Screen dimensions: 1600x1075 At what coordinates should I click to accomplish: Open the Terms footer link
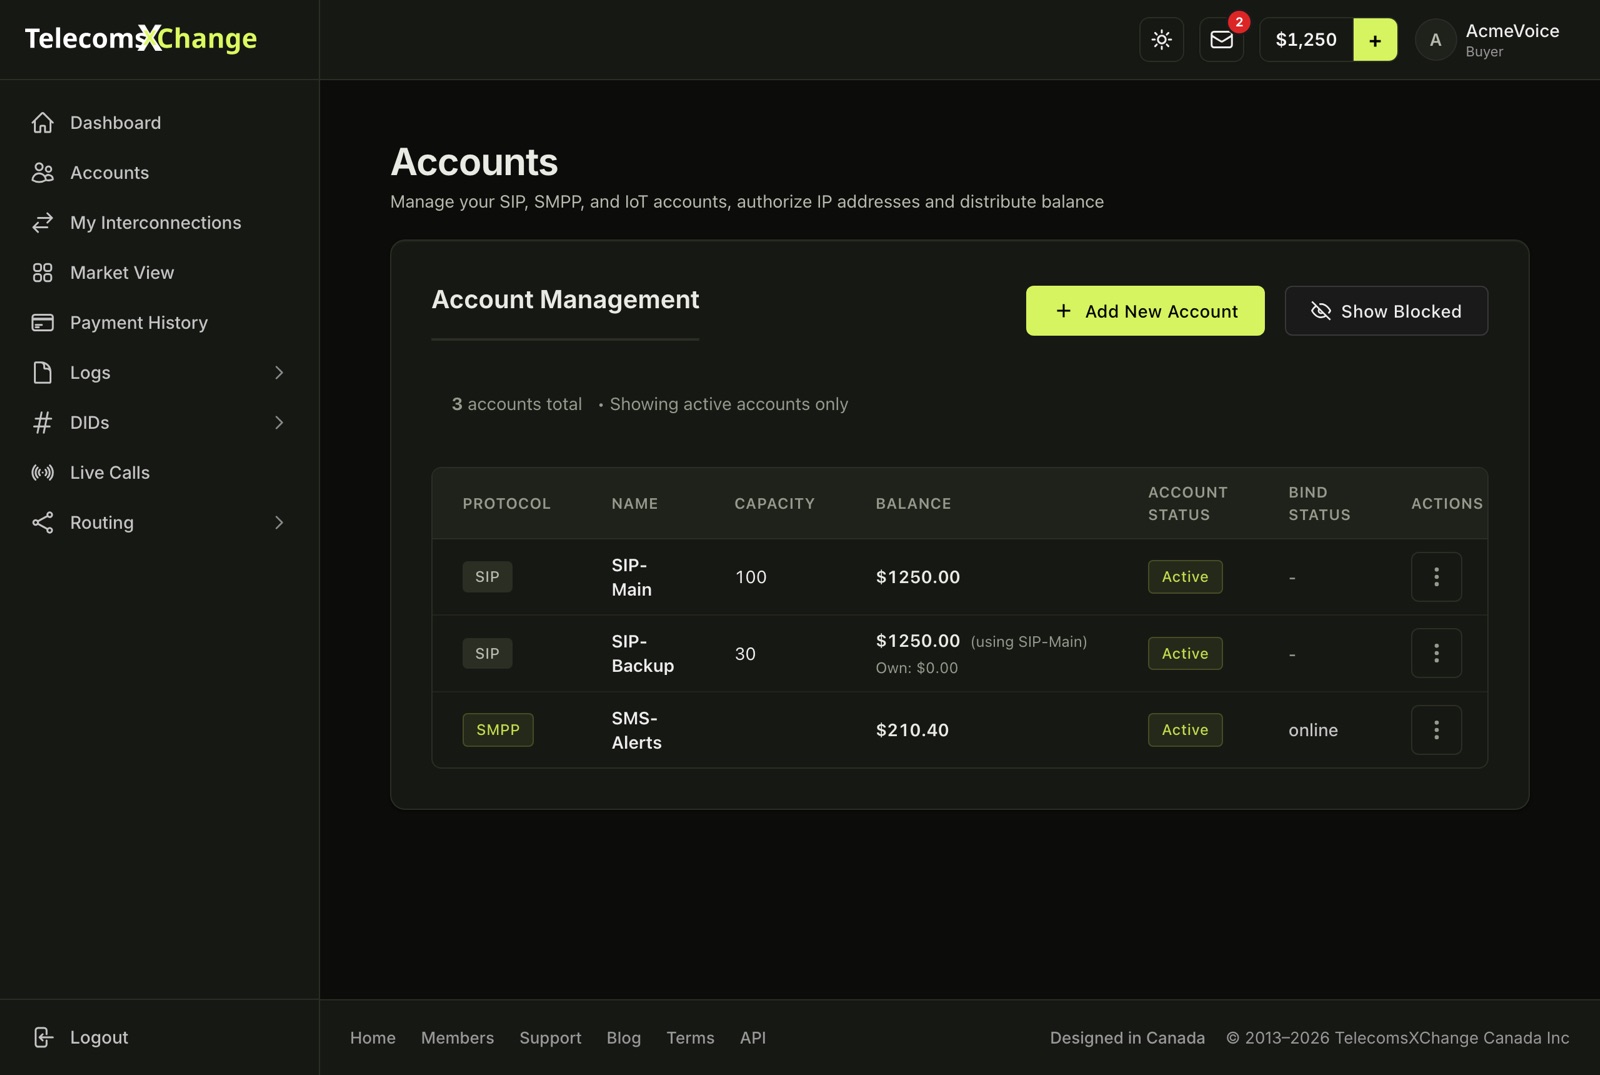coord(691,1038)
